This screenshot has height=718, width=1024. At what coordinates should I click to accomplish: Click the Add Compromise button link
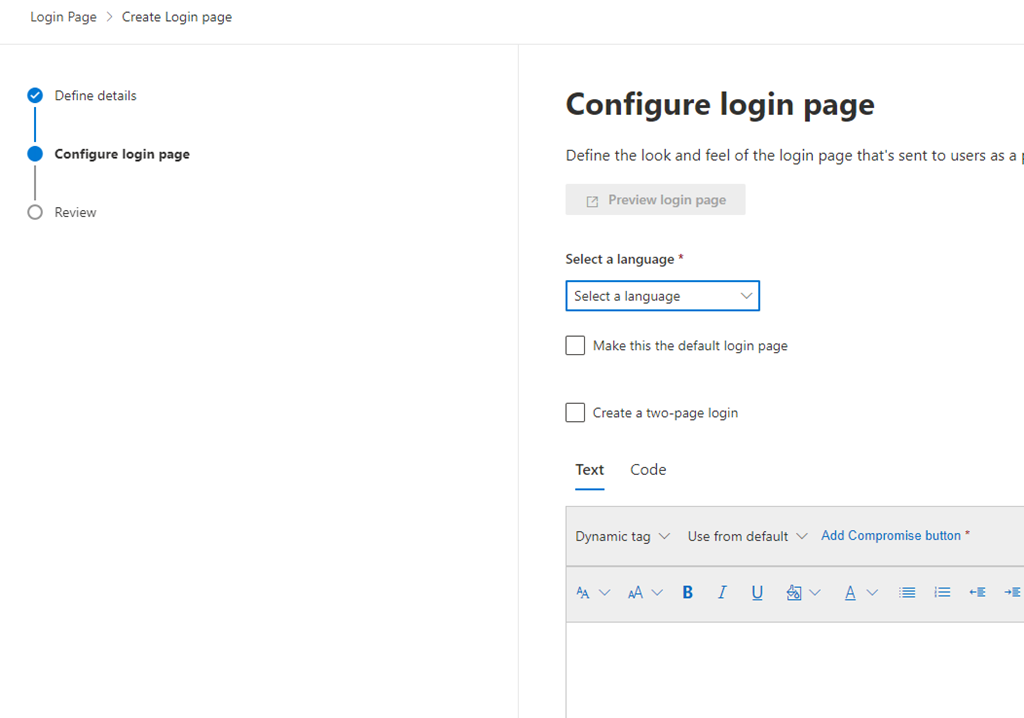pos(891,536)
